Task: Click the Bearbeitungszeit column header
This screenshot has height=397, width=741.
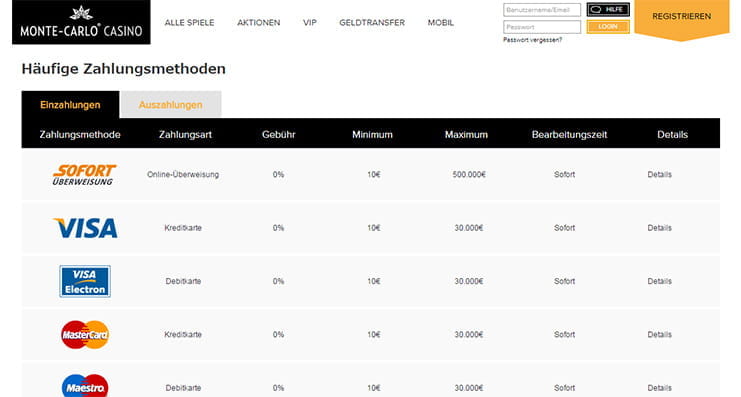Action: [x=569, y=135]
